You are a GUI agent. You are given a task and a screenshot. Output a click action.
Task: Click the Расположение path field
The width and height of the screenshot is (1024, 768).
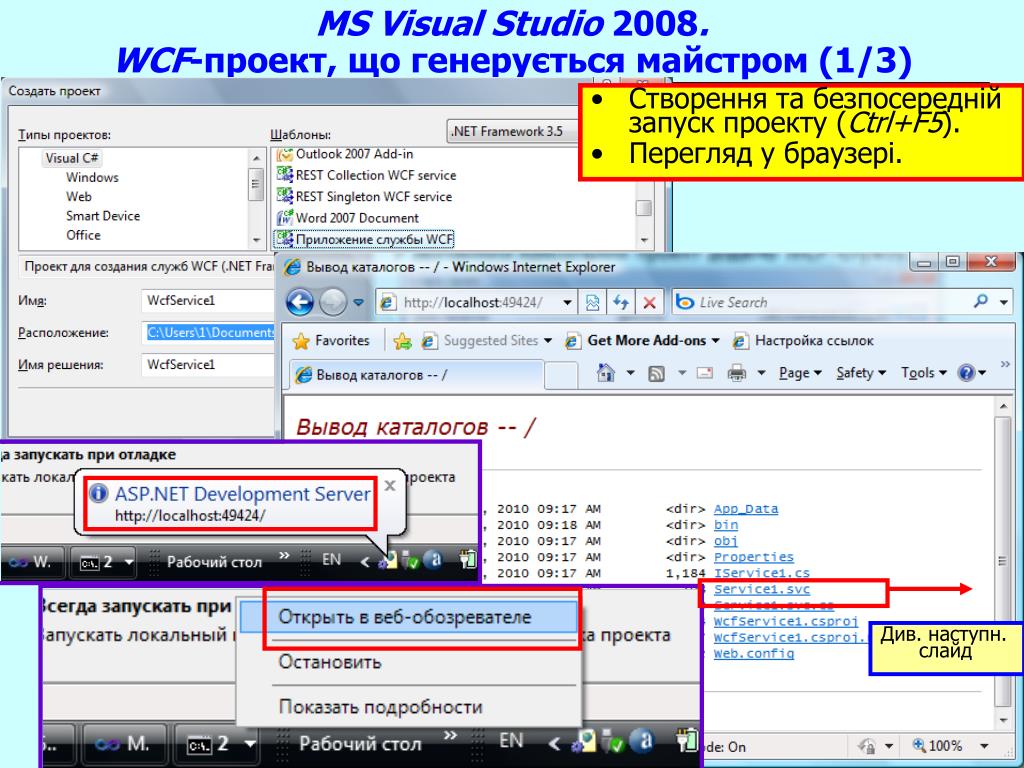pos(208,332)
